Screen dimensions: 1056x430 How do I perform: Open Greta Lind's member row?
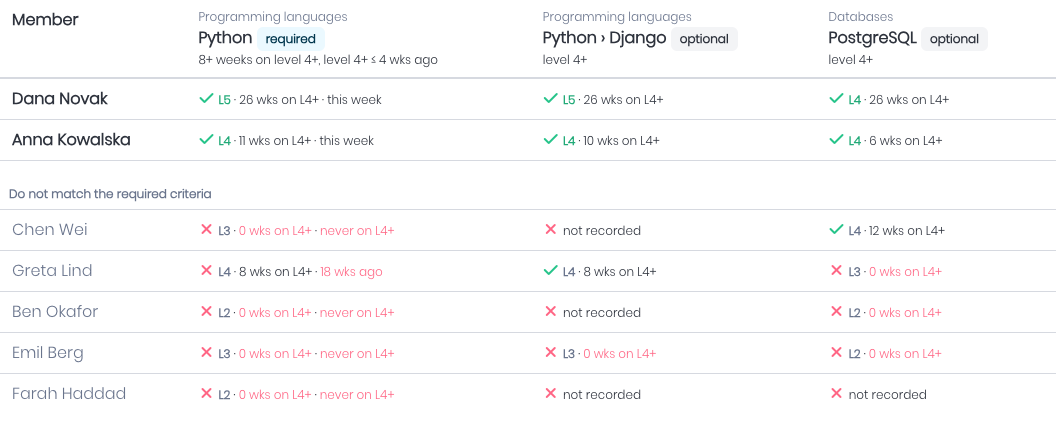(x=528, y=271)
